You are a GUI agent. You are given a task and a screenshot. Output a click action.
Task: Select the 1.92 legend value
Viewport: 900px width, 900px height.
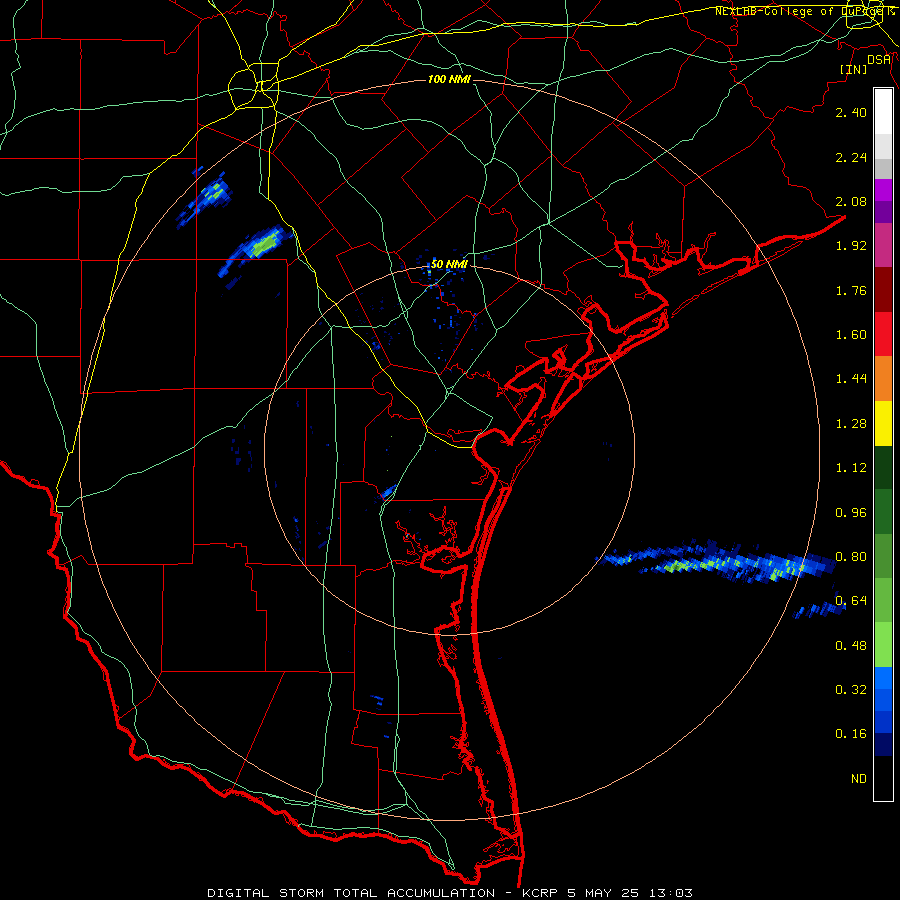pyautogui.click(x=851, y=246)
